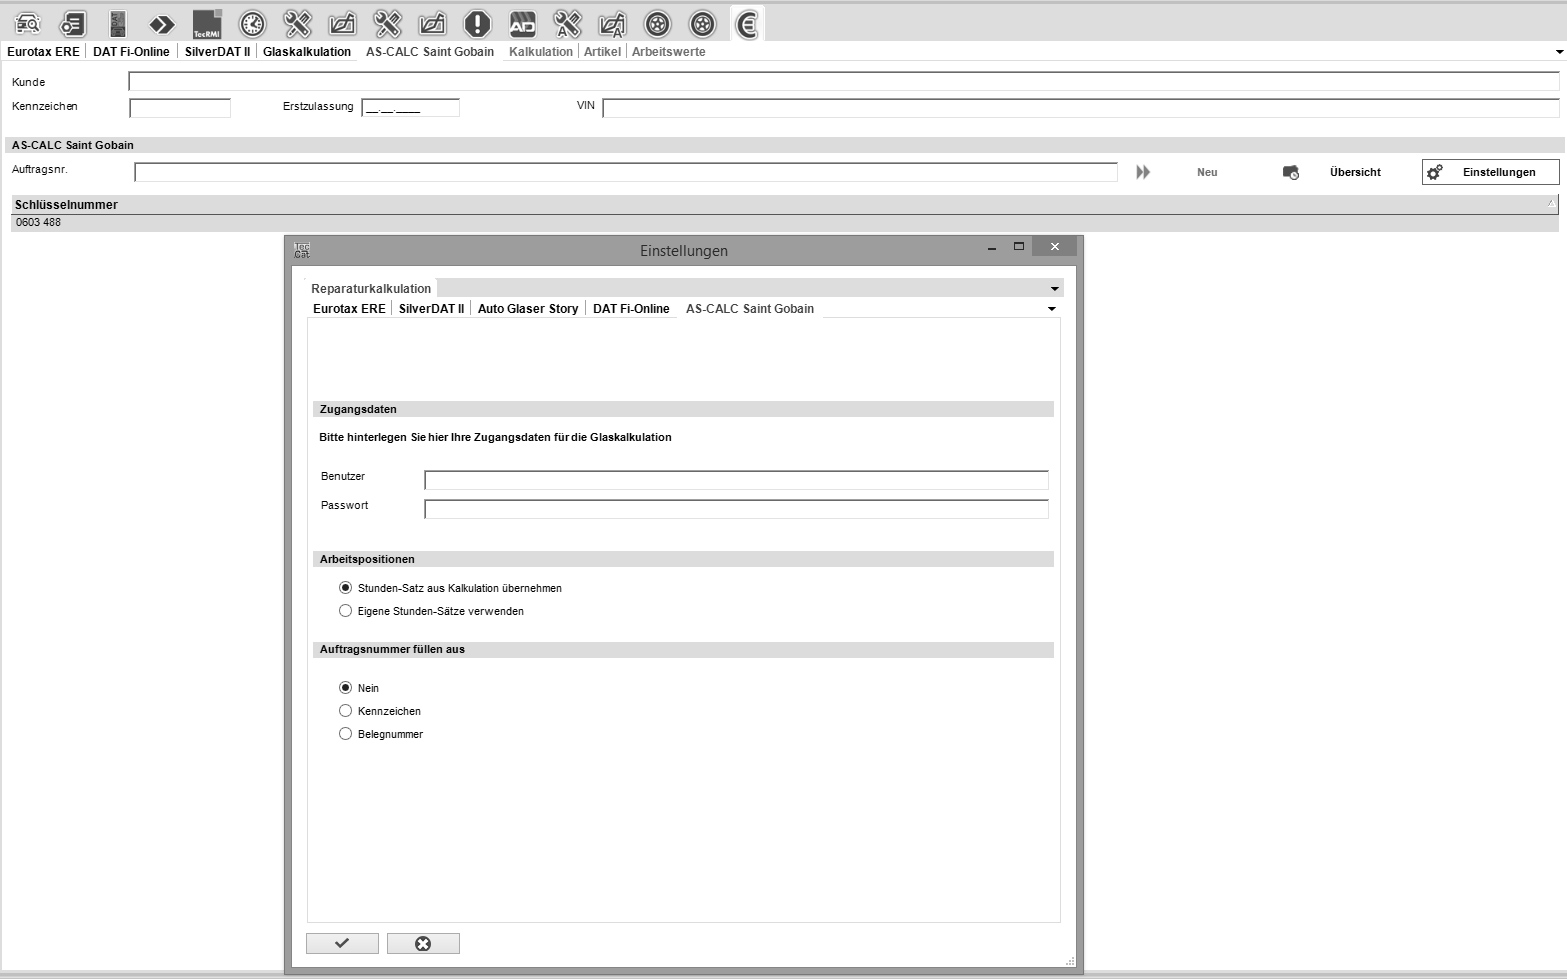Select Stunden-Satz aus Kalkulation übernehmen option
This screenshot has height=979, width=1567.
(345, 588)
